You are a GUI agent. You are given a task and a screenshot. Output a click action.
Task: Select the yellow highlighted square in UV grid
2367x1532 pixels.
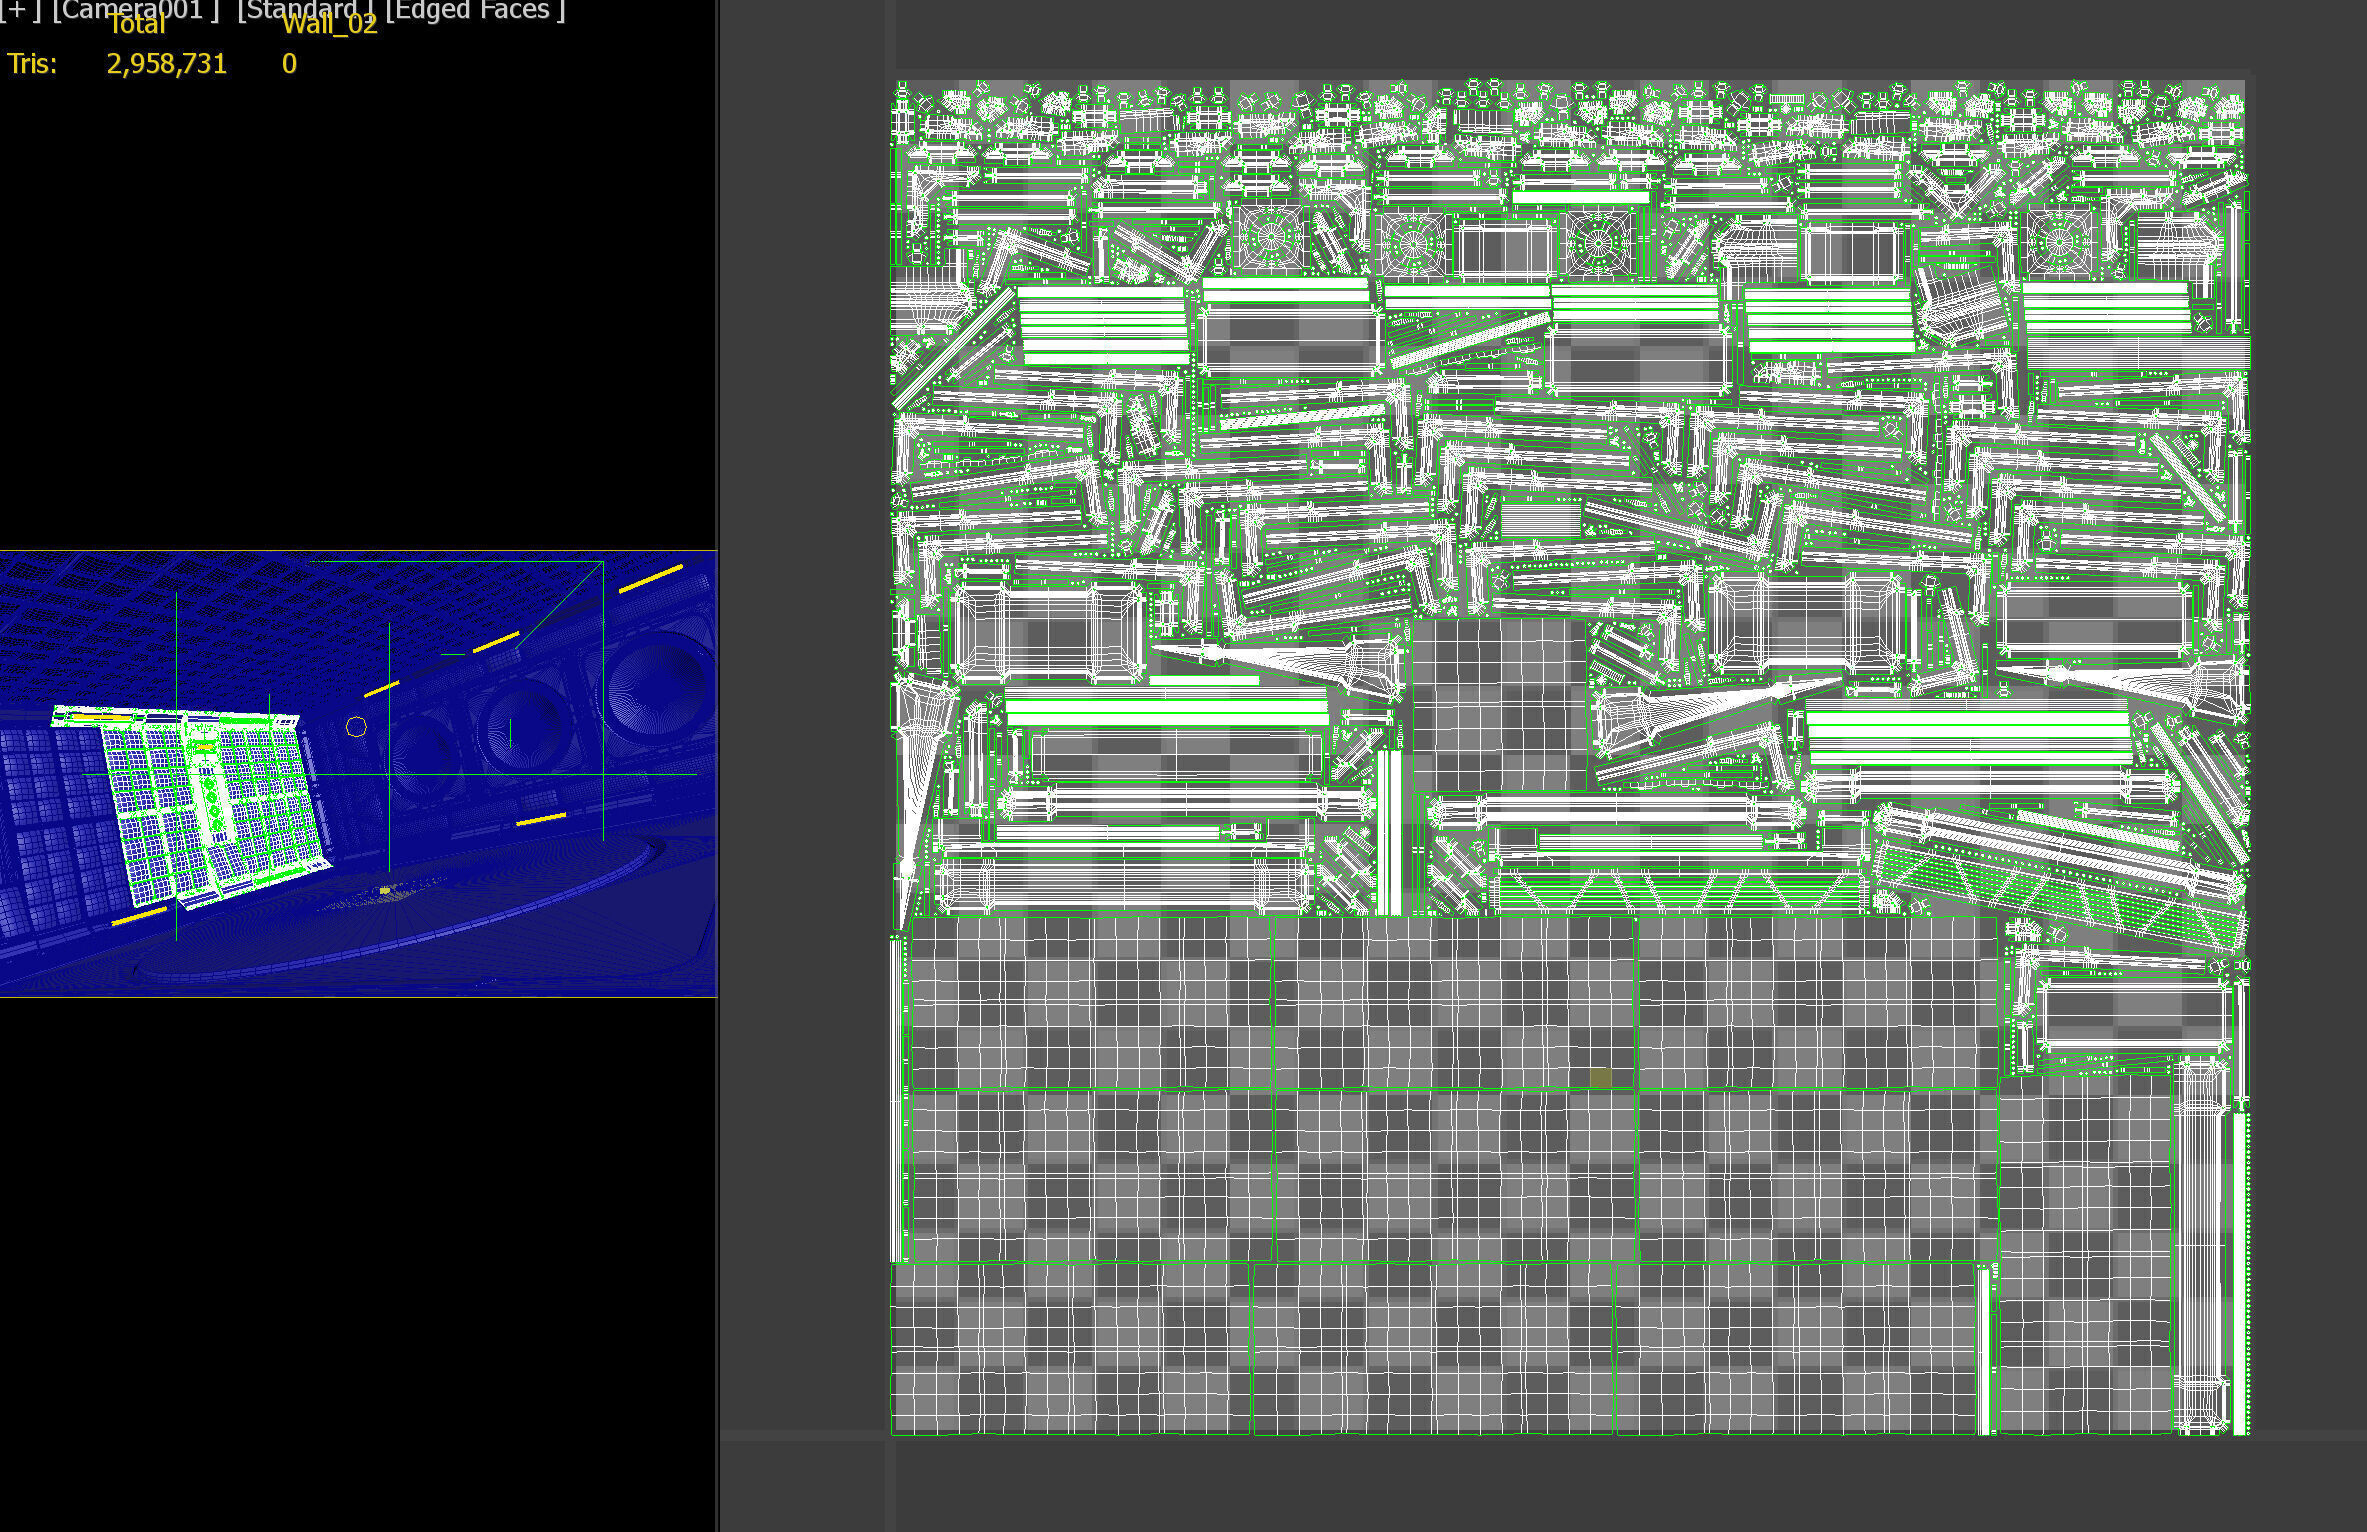pos(1600,1077)
